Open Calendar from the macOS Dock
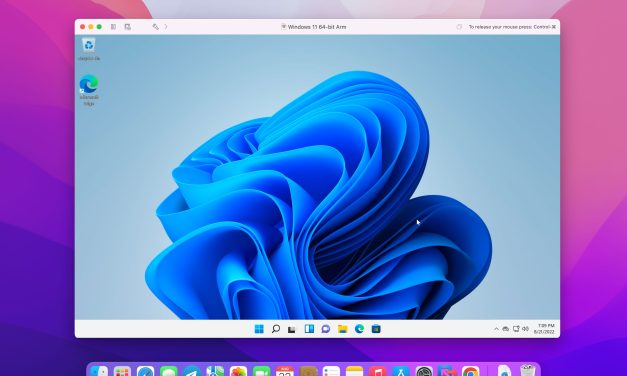 click(285, 371)
